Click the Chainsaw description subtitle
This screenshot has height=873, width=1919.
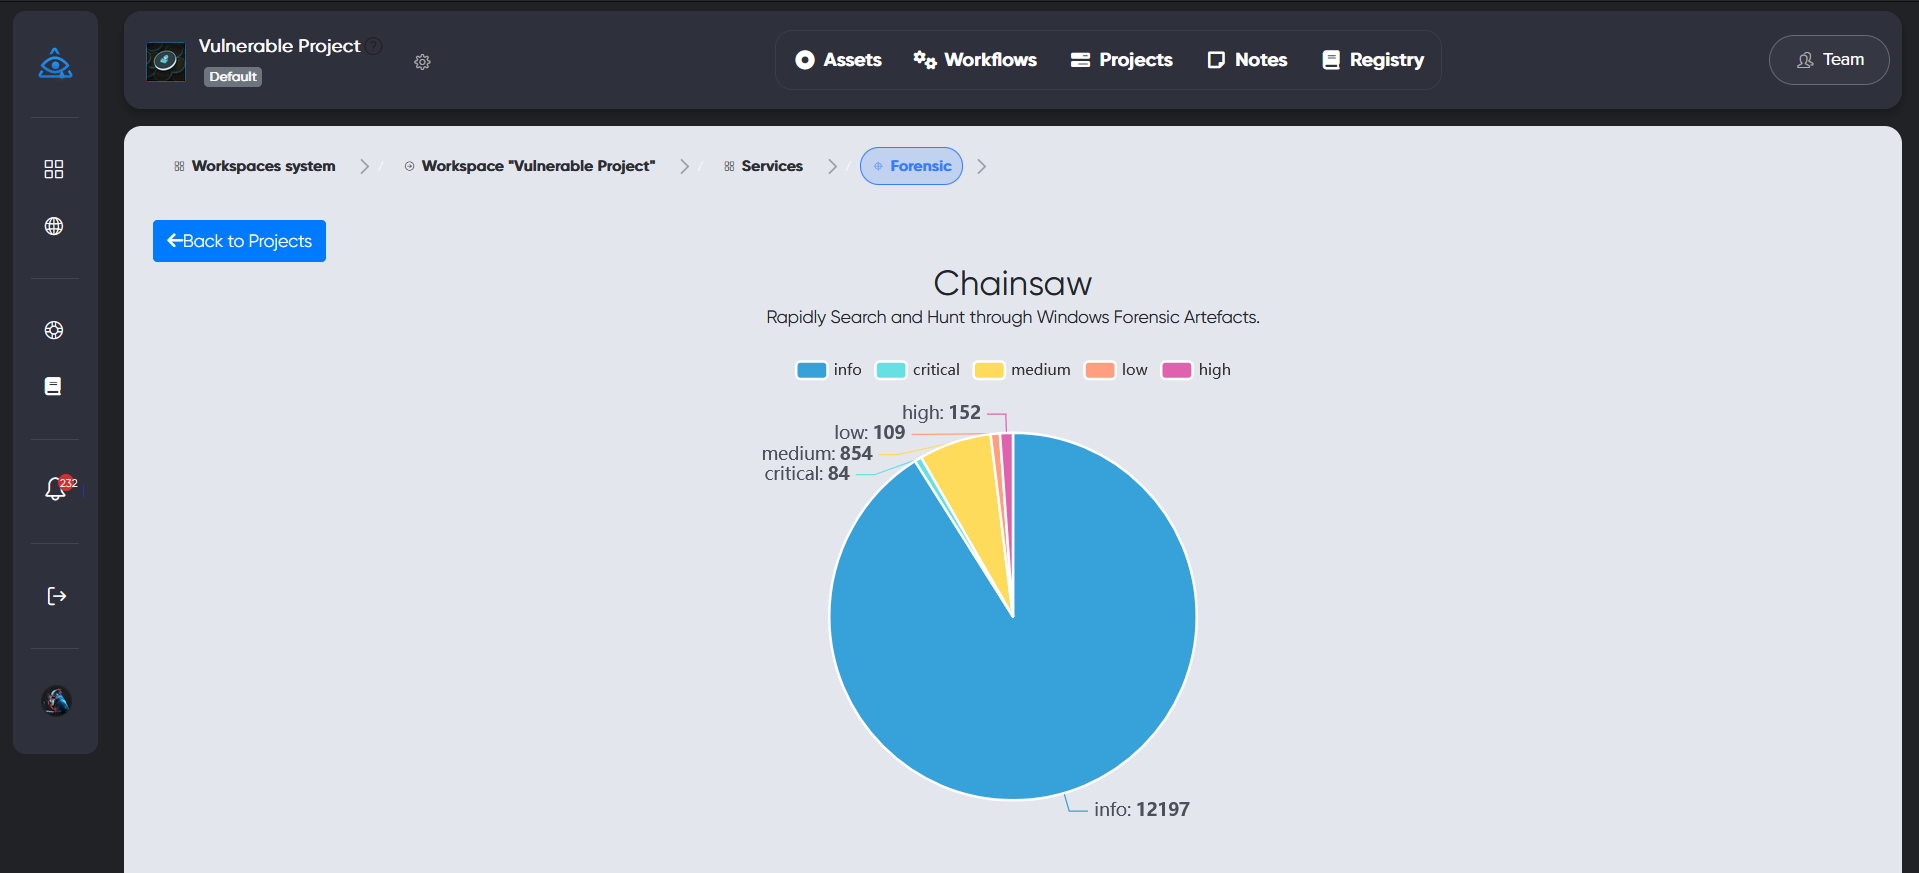point(1013,317)
